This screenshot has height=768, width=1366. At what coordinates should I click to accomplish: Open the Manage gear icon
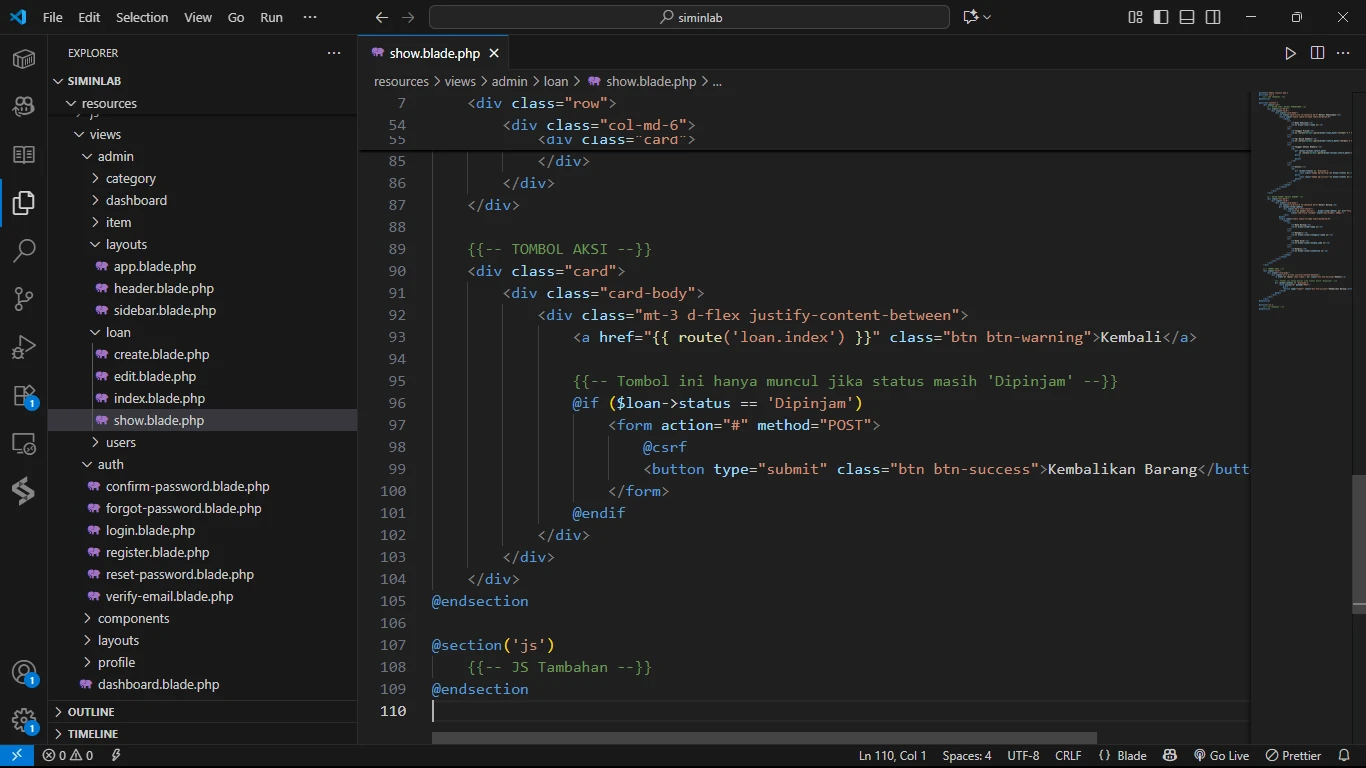(24, 720)
